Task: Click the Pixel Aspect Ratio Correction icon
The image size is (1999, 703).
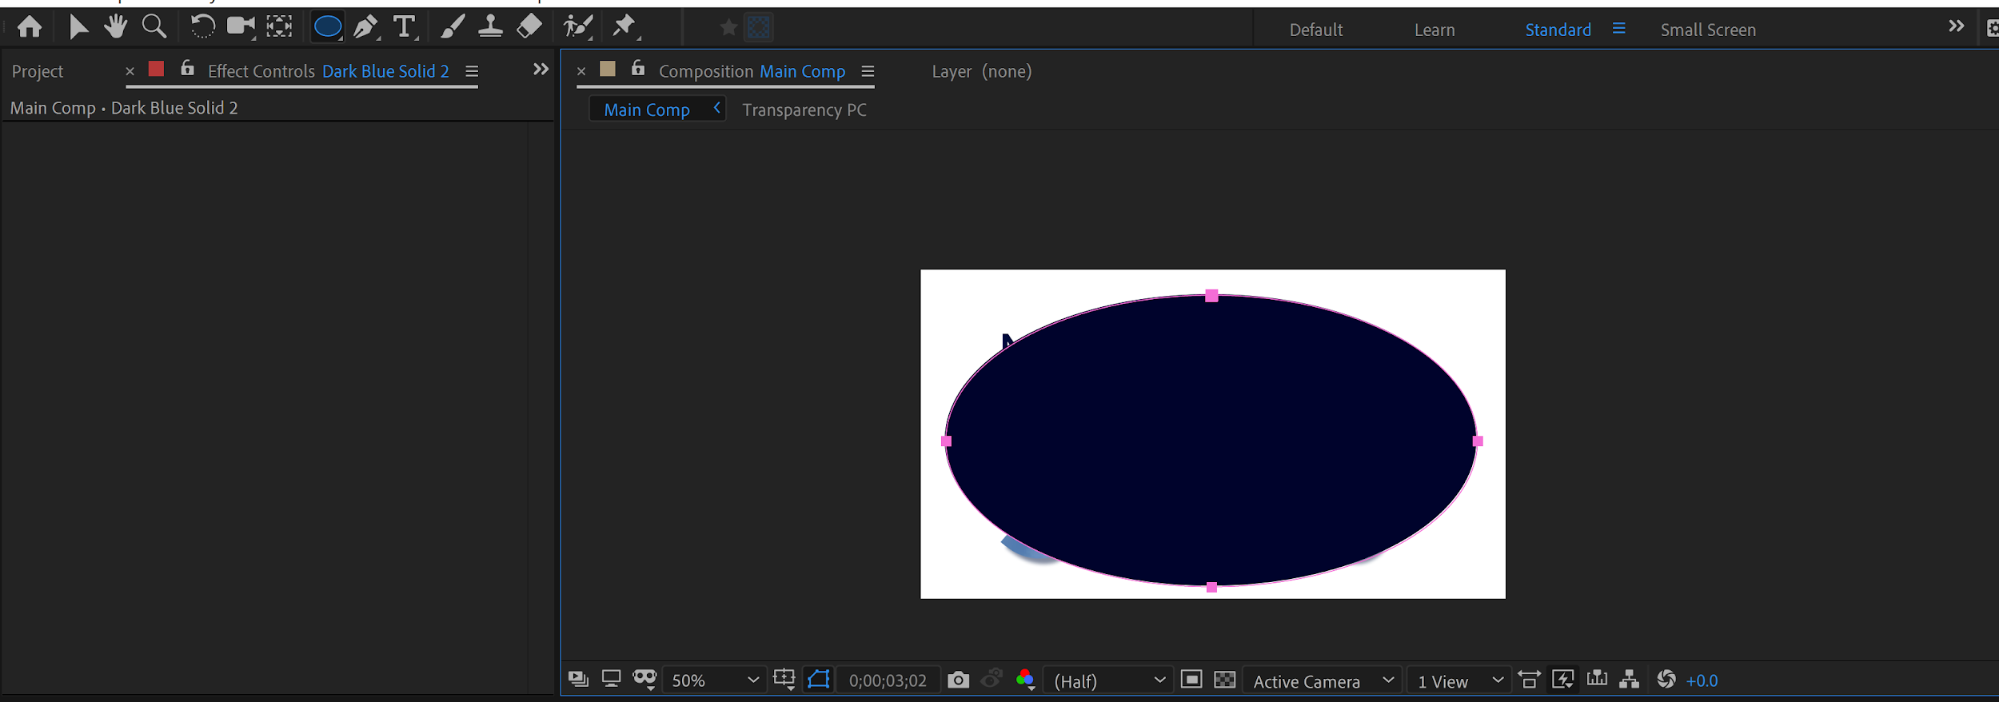Action: (1529, 680)
